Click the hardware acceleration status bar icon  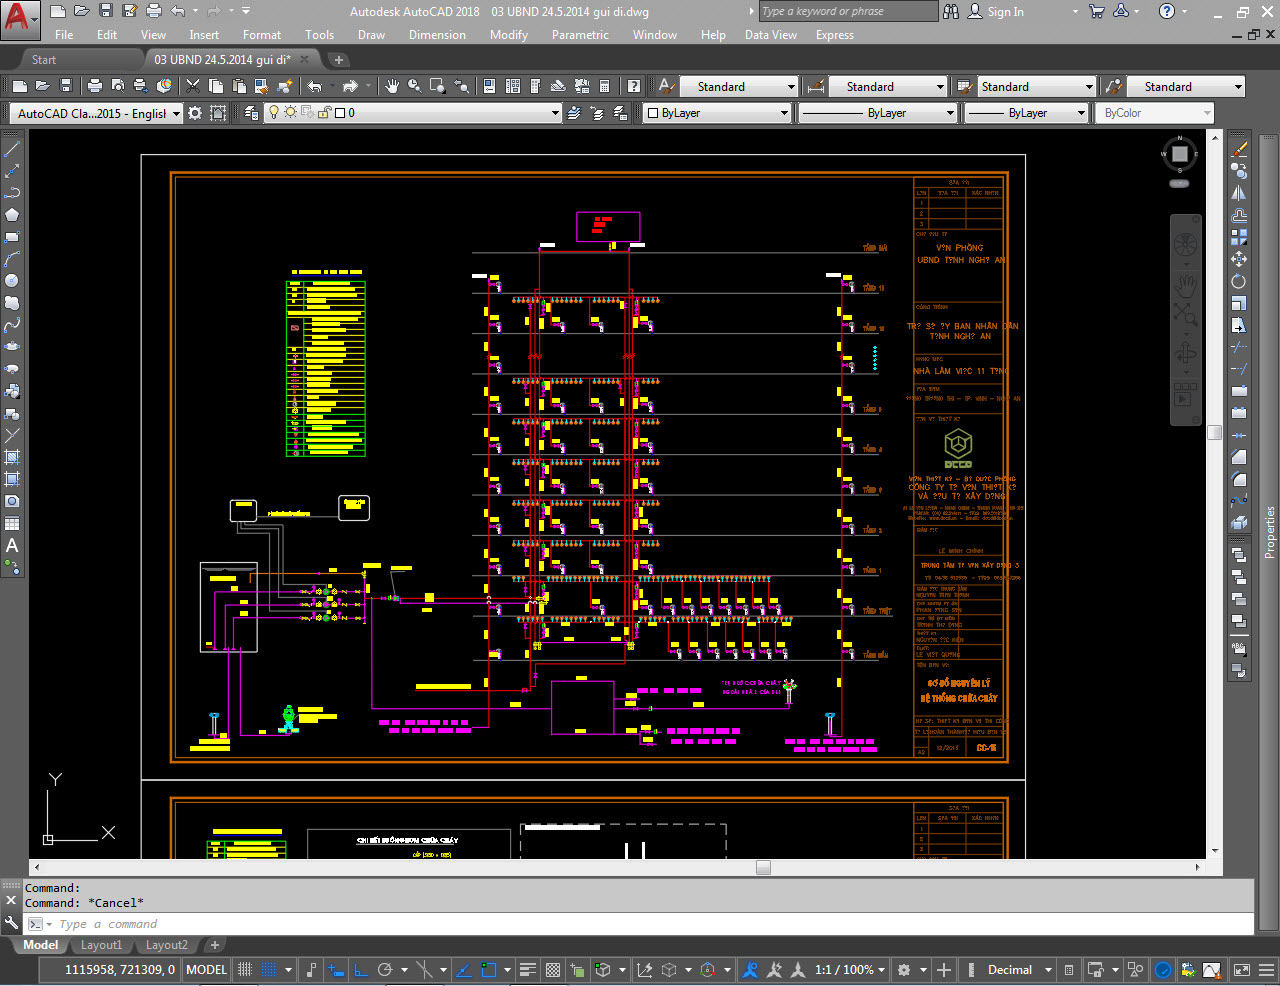[1161, 969]
